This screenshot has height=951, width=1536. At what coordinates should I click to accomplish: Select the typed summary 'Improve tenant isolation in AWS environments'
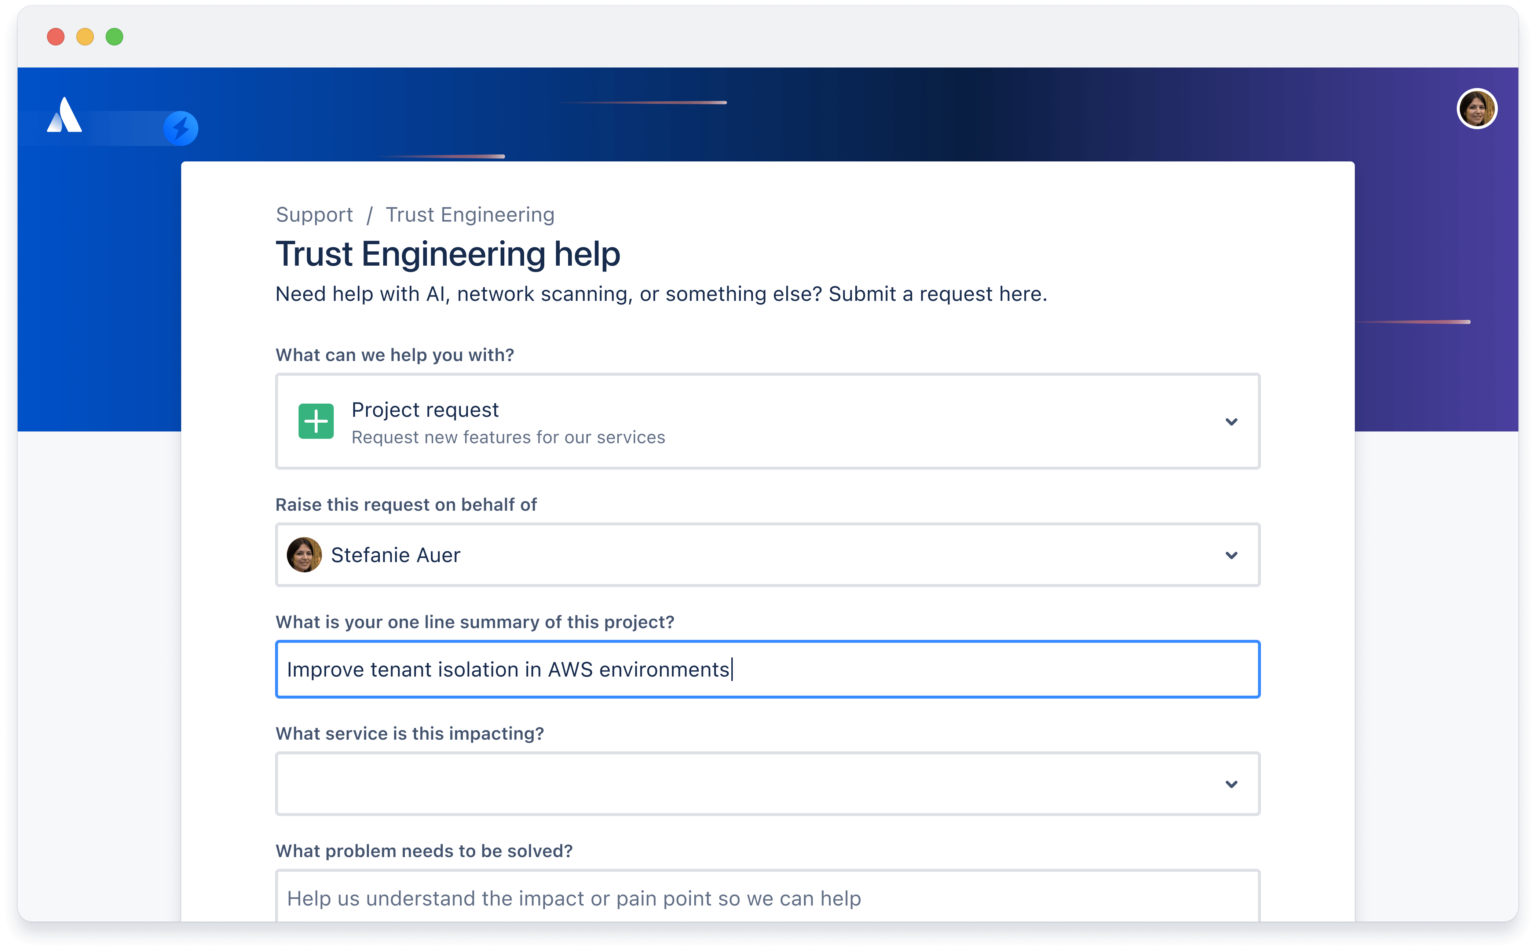tap(509, 669)
